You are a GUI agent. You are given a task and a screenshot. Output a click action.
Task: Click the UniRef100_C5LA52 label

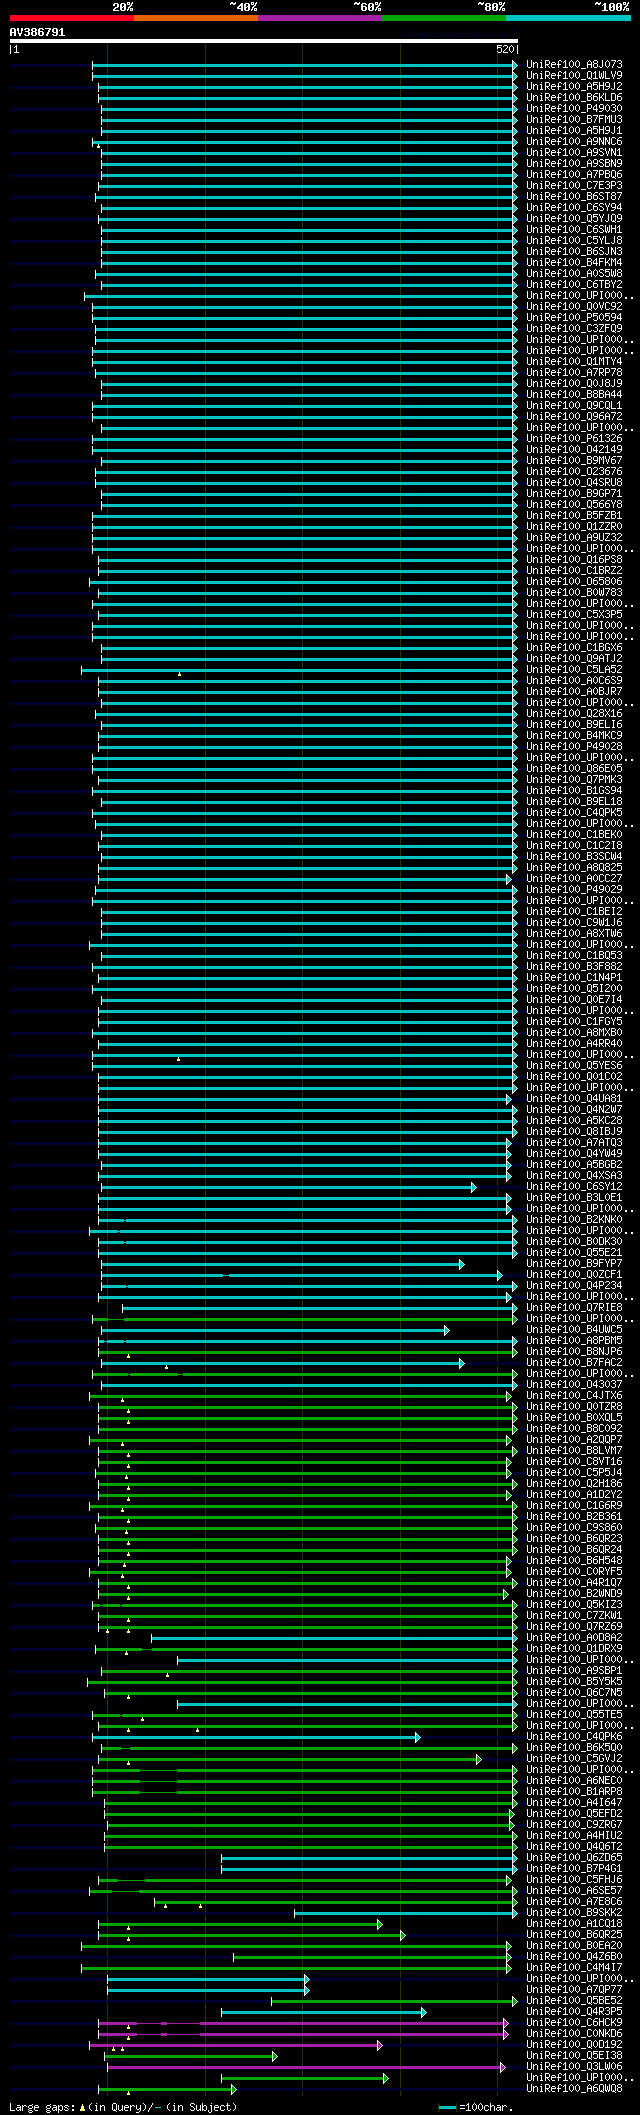[x=574, y=669]
